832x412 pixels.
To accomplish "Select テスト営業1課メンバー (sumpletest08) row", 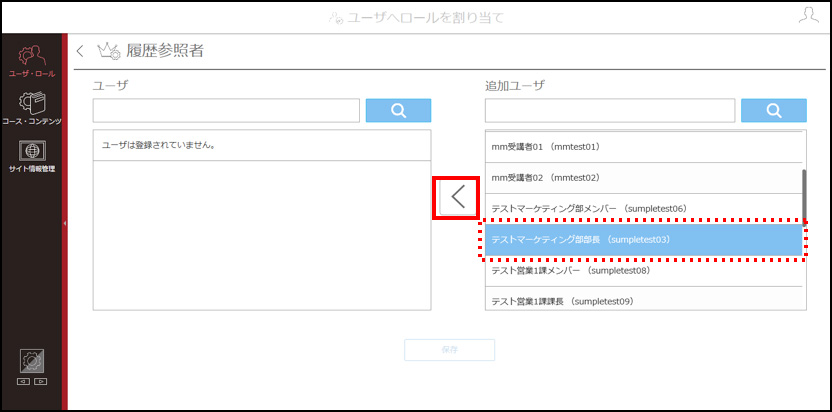I will [x=643, y=271].
